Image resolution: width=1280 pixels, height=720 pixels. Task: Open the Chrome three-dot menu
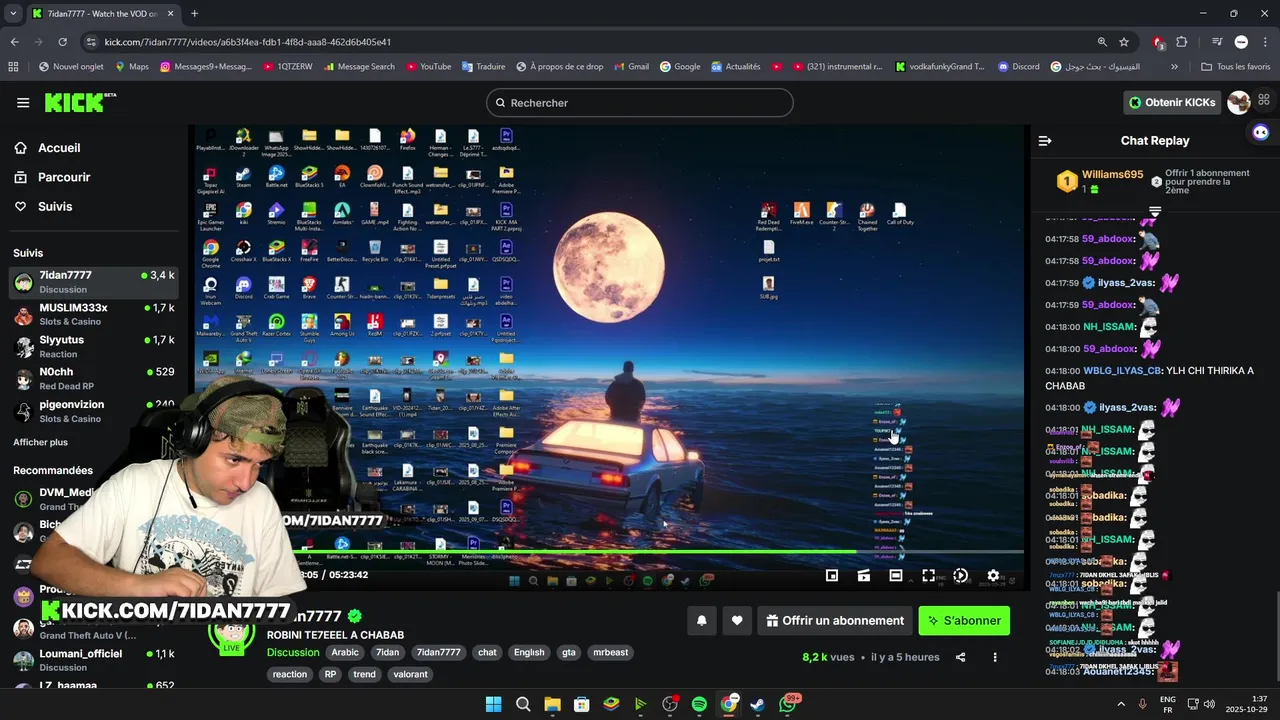(1265, 42)
